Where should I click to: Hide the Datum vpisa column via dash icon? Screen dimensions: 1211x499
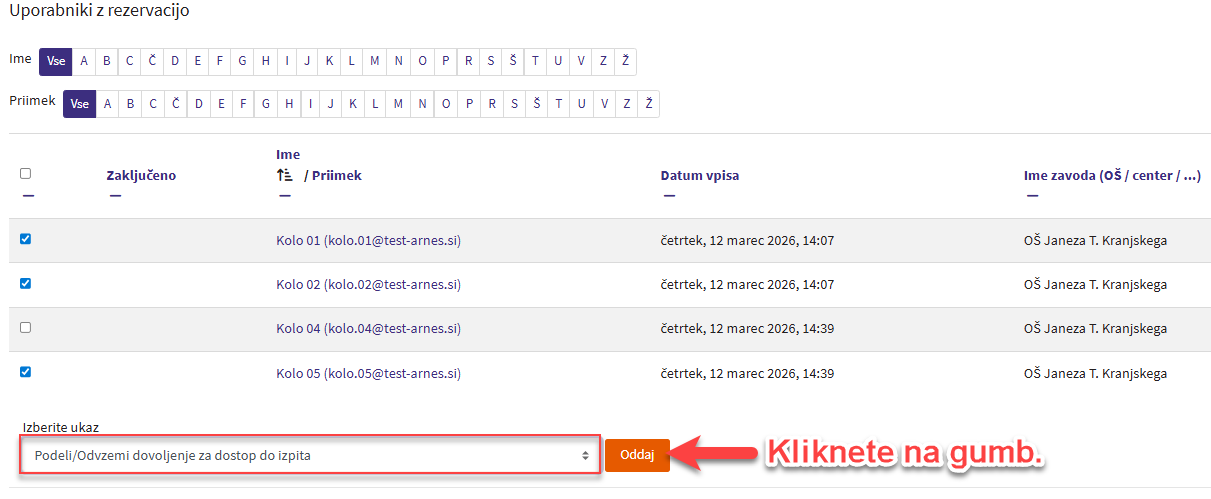click(669, 195)
